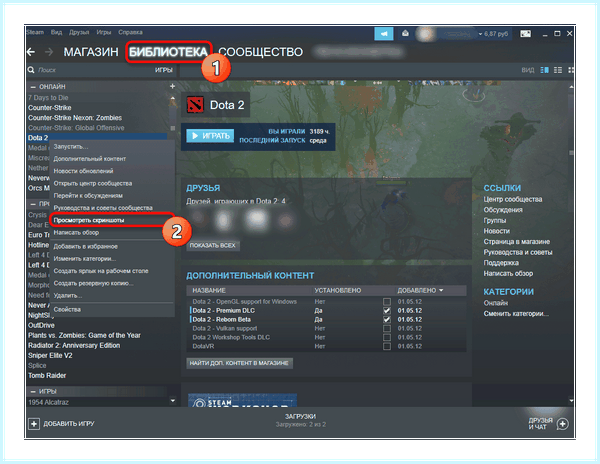Open Big Picture mode icon
Screen dimensions: 600x464
[x=525, y=34]
